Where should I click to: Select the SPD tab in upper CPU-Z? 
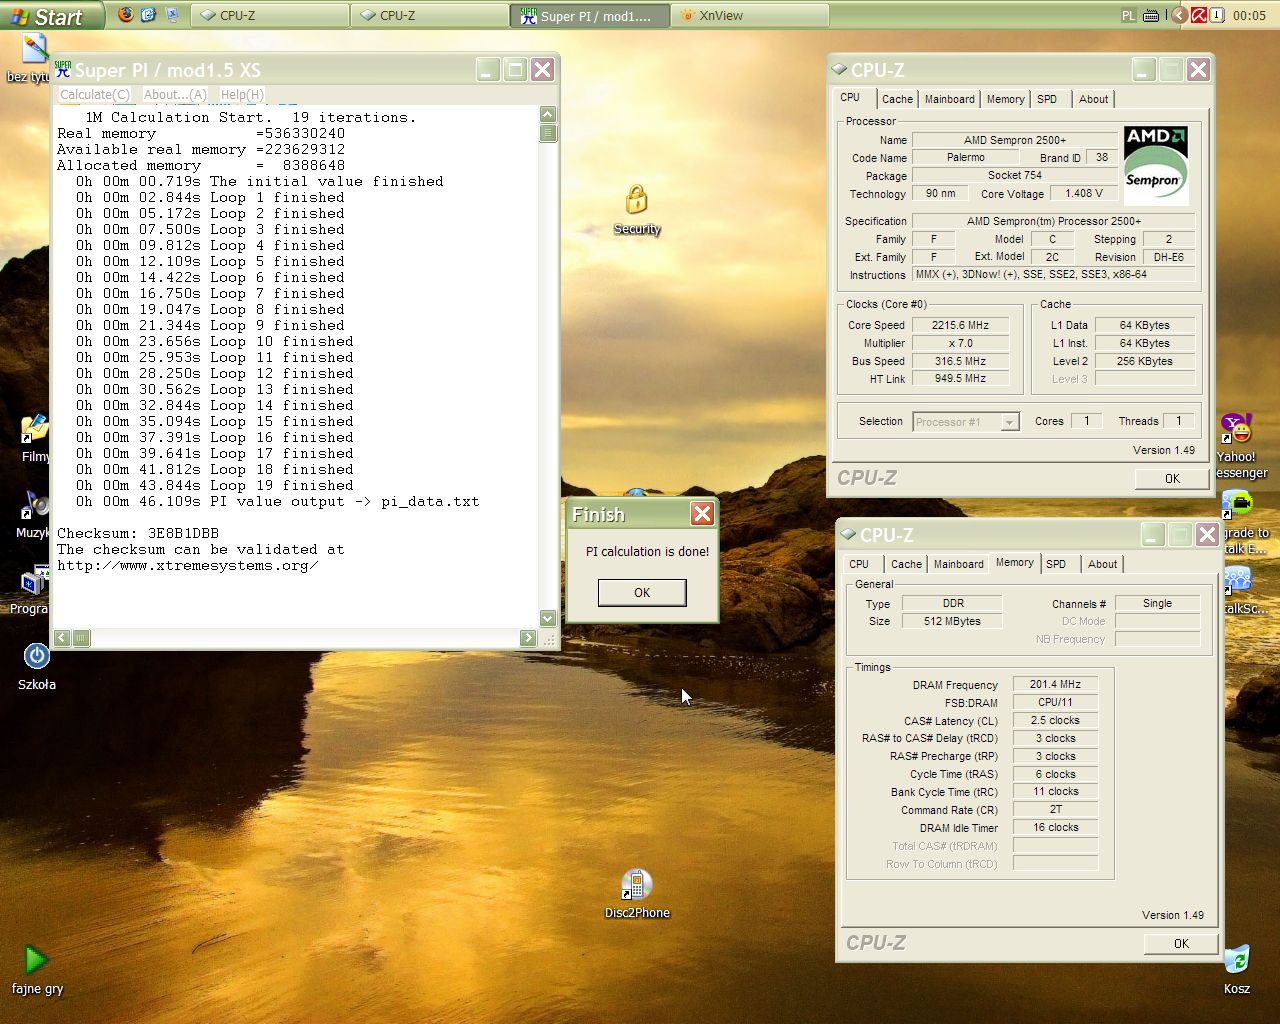[1047, 99]
